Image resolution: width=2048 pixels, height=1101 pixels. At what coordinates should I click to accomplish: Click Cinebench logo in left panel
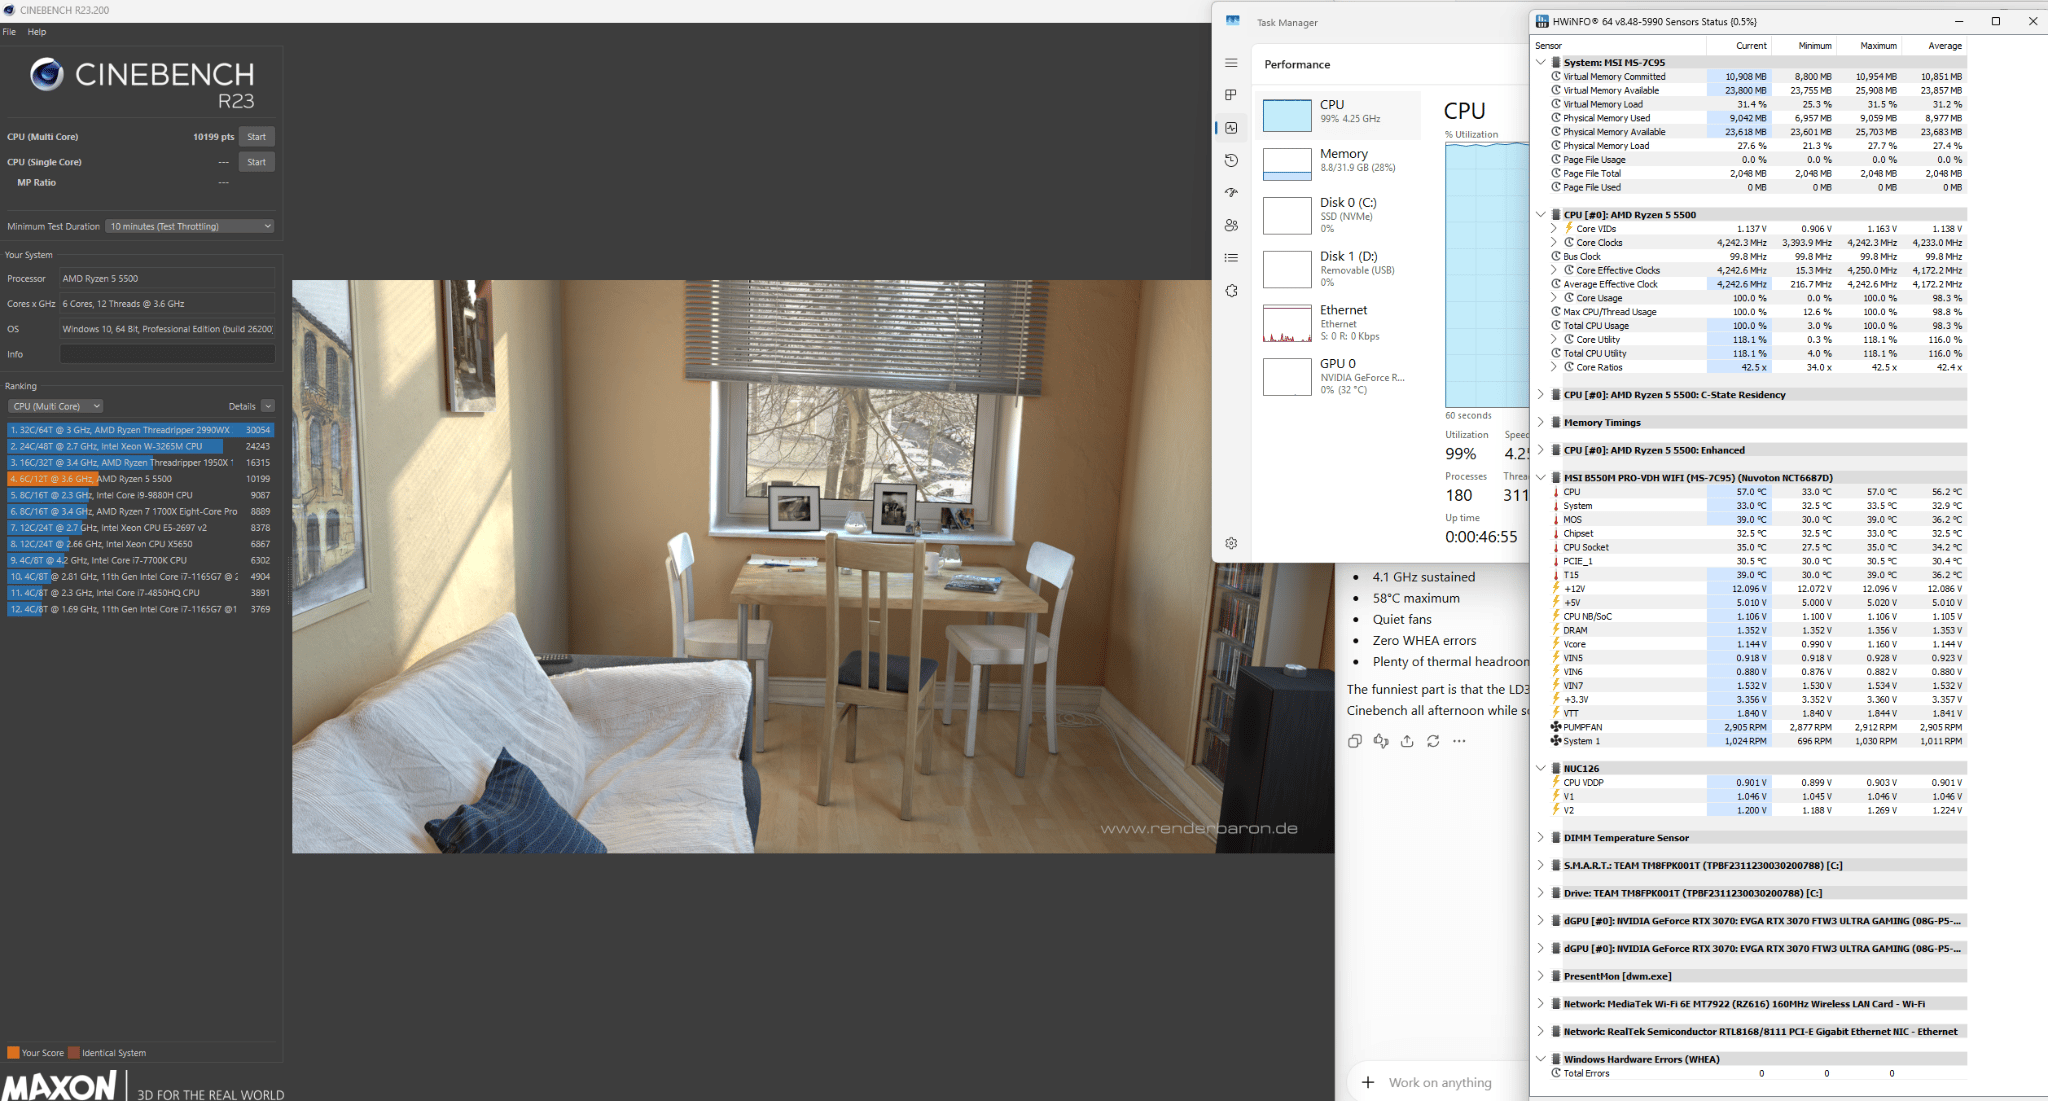[x=47, y=74]
